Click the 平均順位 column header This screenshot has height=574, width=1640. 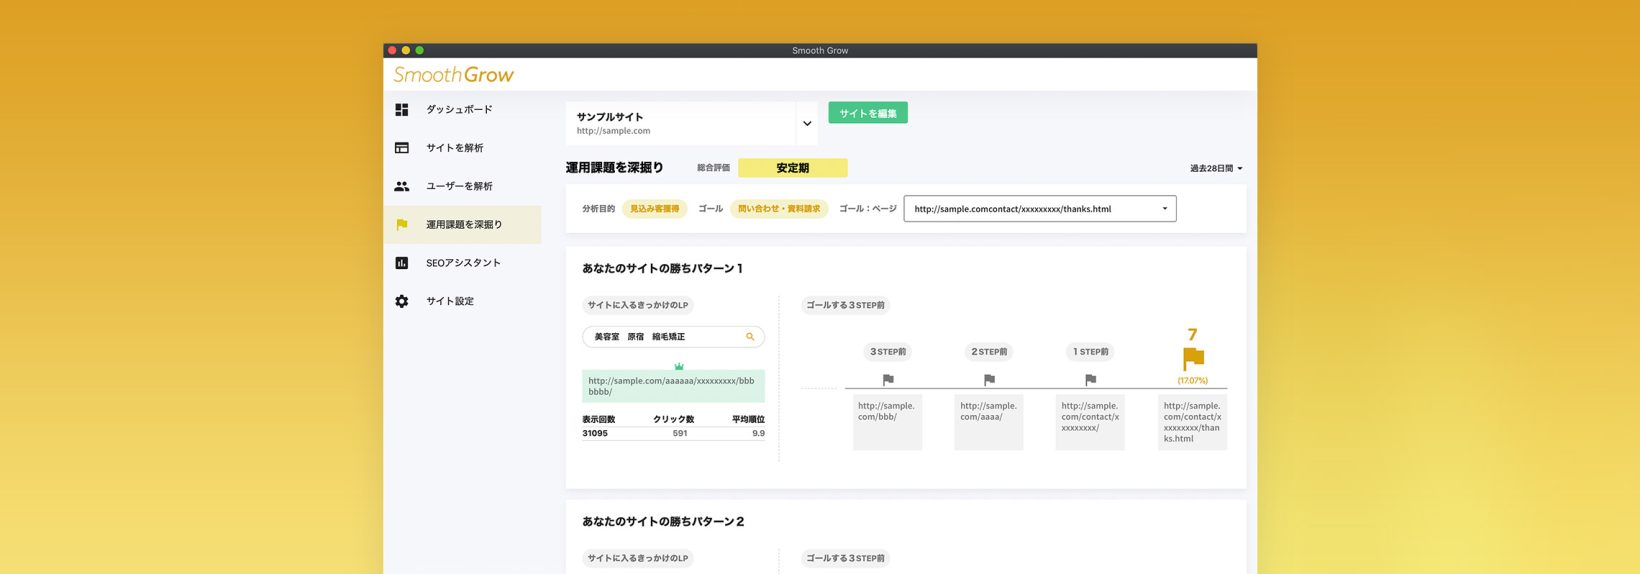(x=748, y=419)
